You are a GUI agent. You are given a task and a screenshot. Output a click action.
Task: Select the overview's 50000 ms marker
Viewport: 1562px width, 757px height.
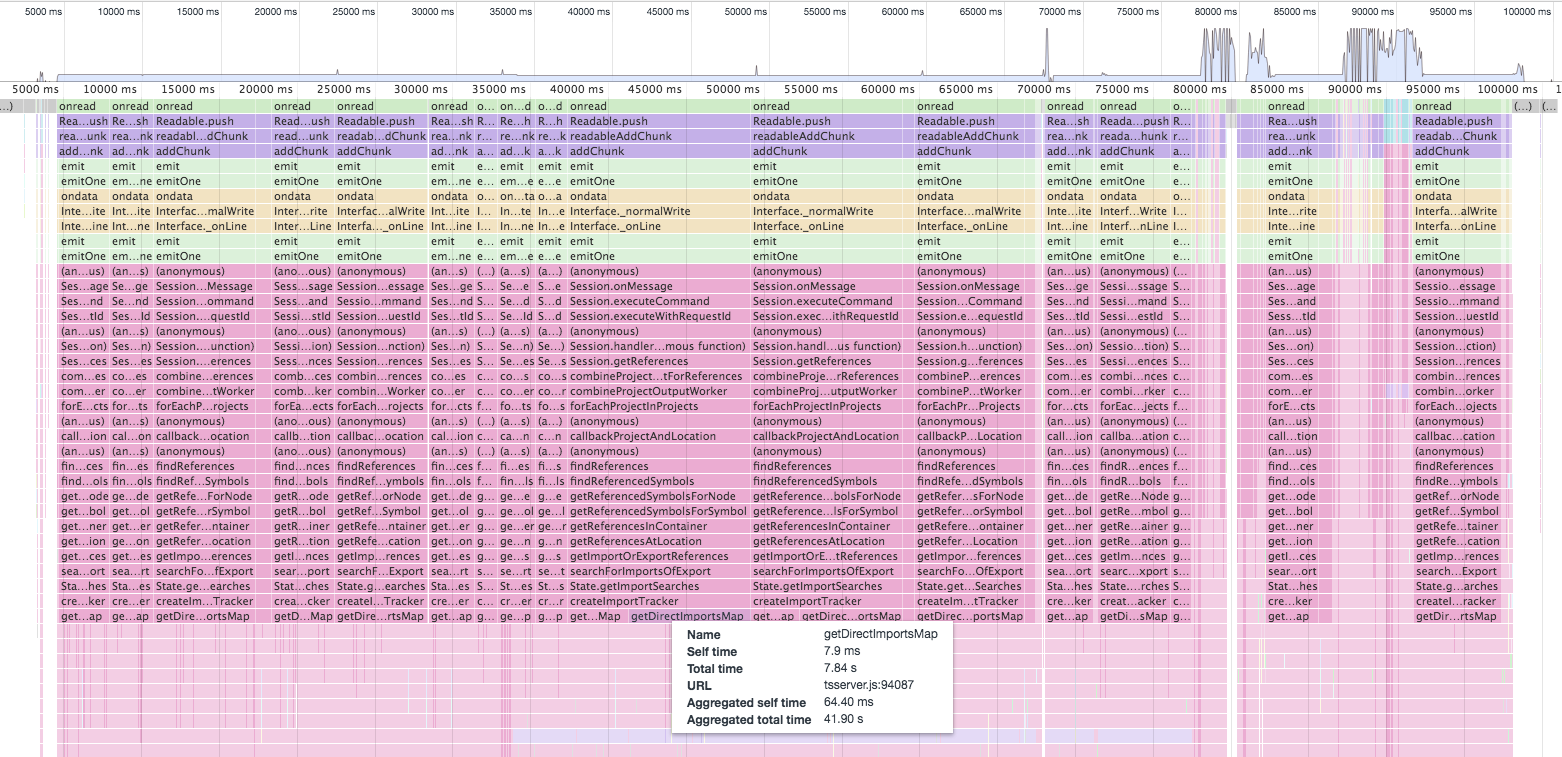746,11
